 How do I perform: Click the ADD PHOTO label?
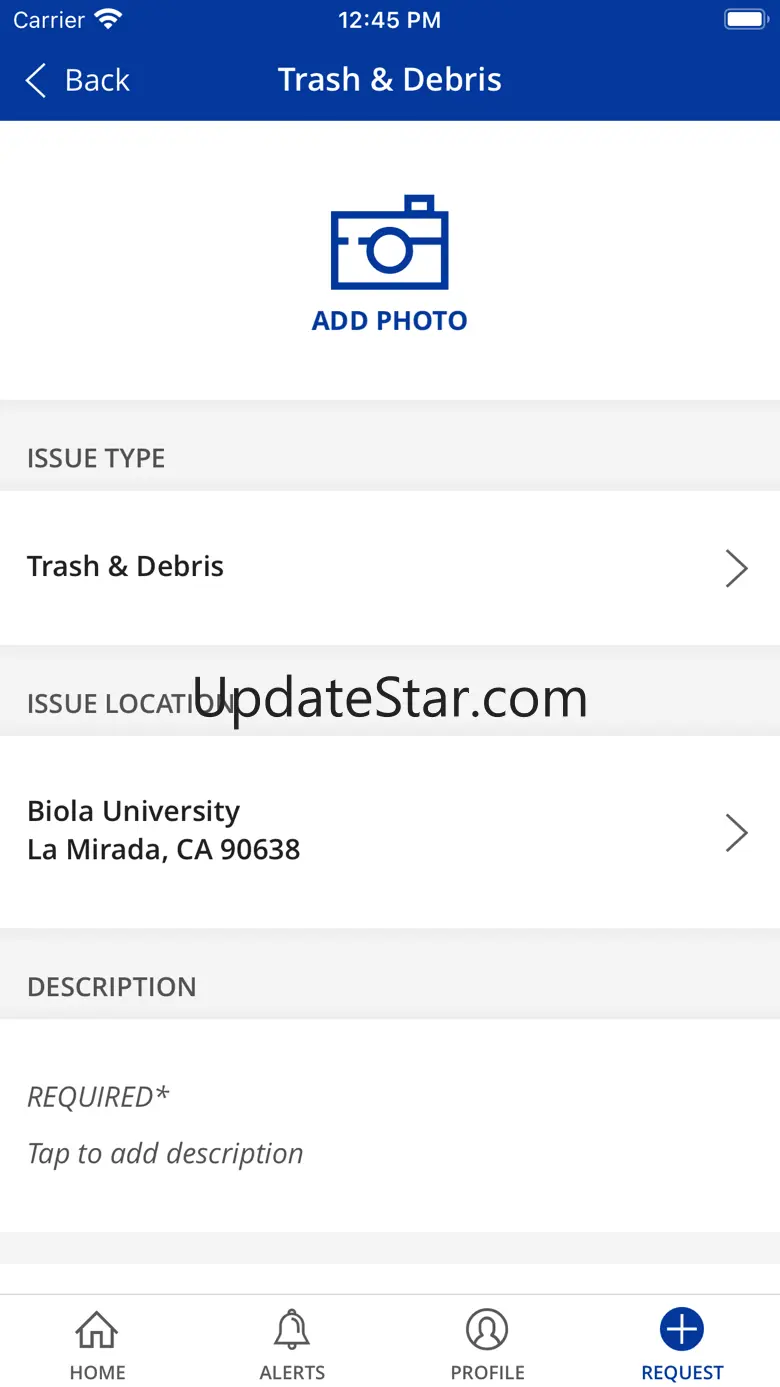(x=389, y=321)
